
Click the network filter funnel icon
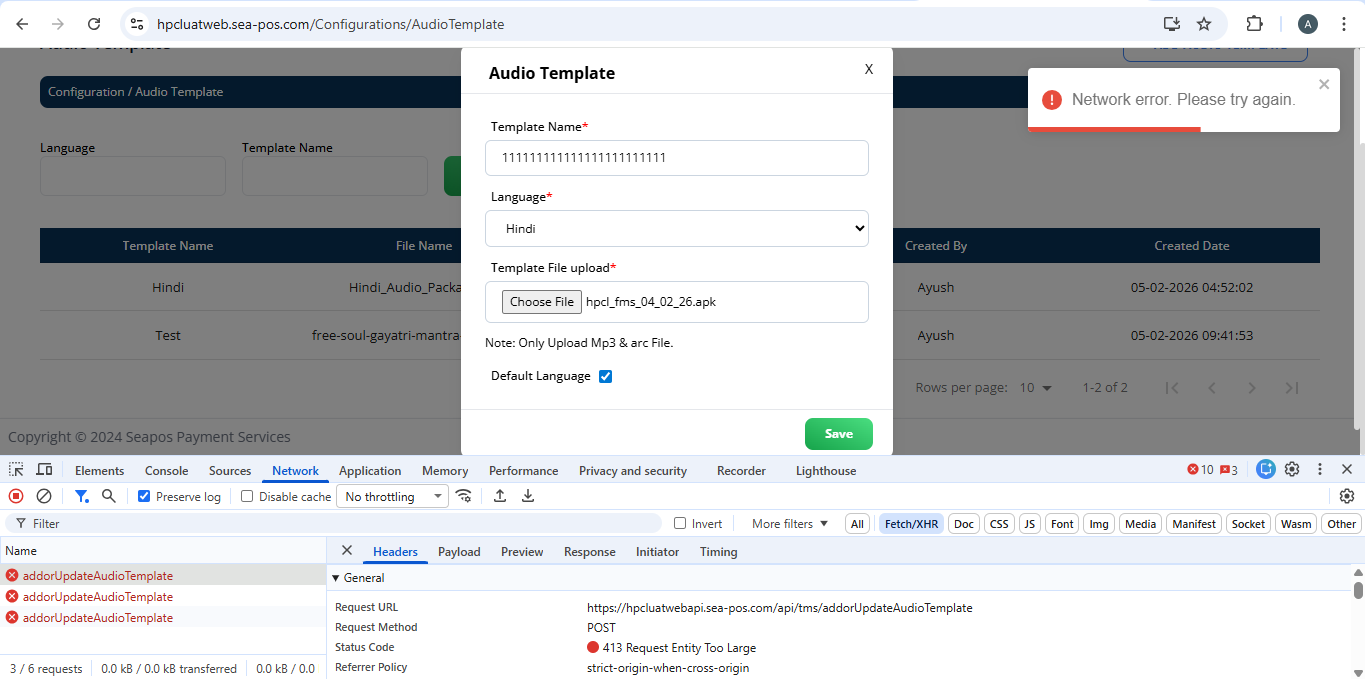pyautogui.click(x=82, y=496)
